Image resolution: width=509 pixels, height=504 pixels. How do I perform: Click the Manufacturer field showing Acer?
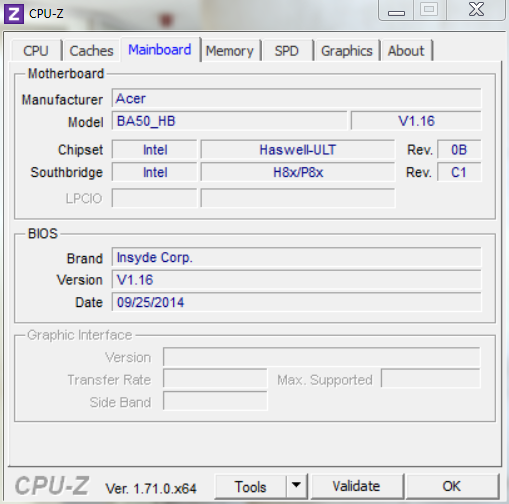(296, 98)
